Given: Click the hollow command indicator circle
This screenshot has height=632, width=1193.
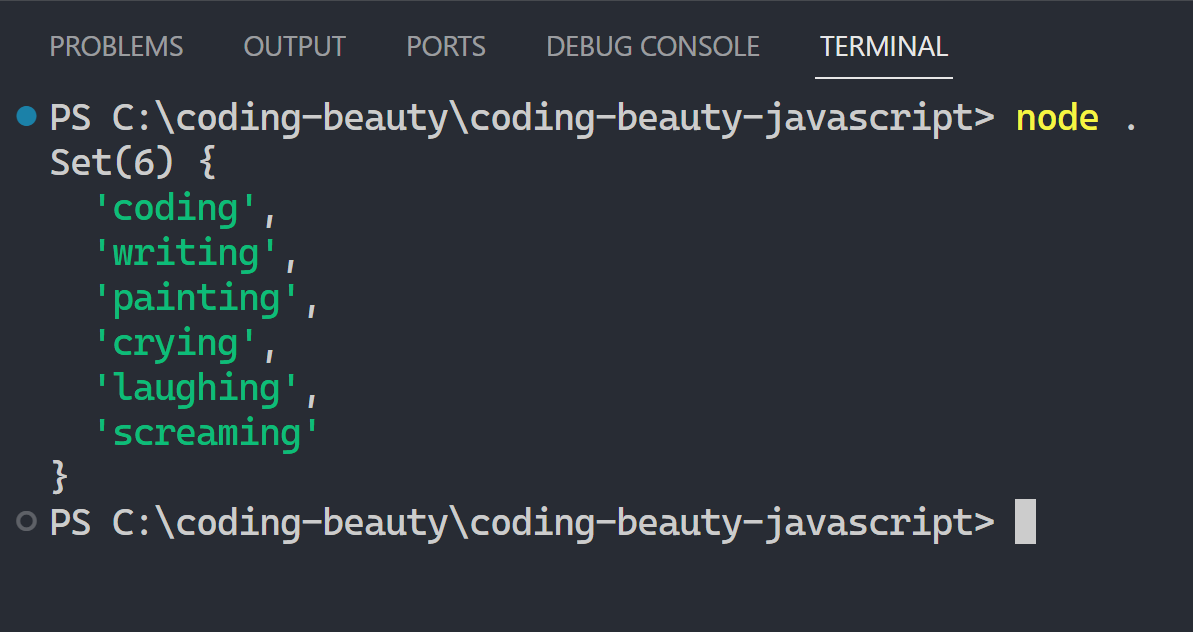Looking at the screenshot, I should [x=27, y=521].
